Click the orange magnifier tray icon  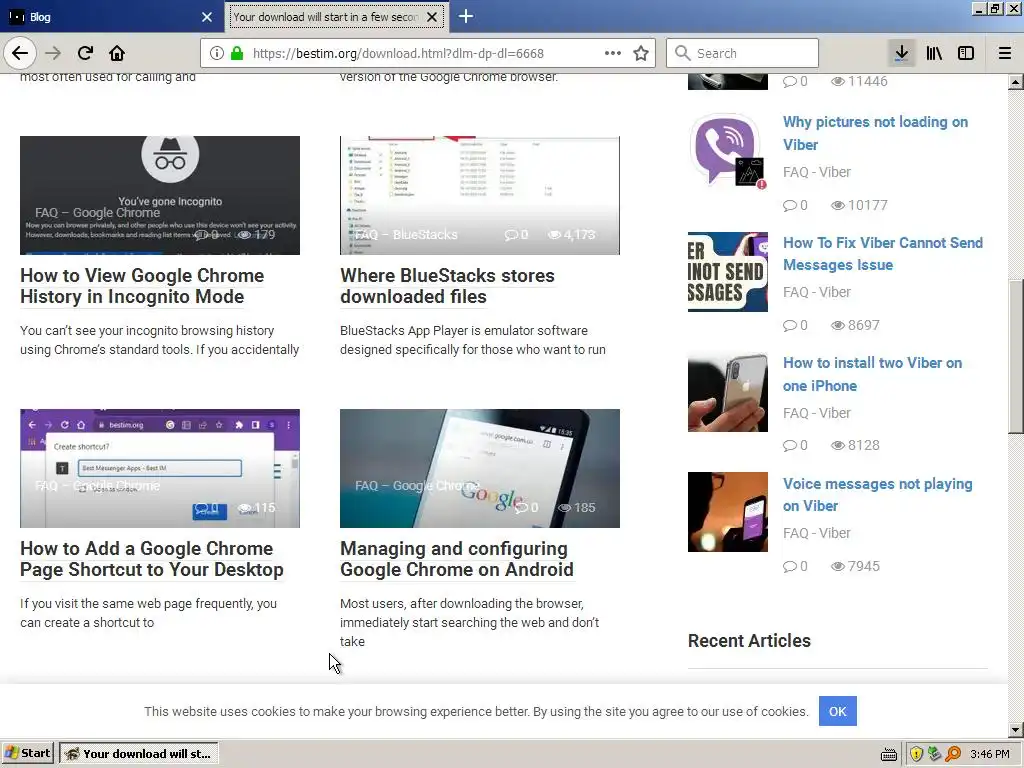click(953, 754)
